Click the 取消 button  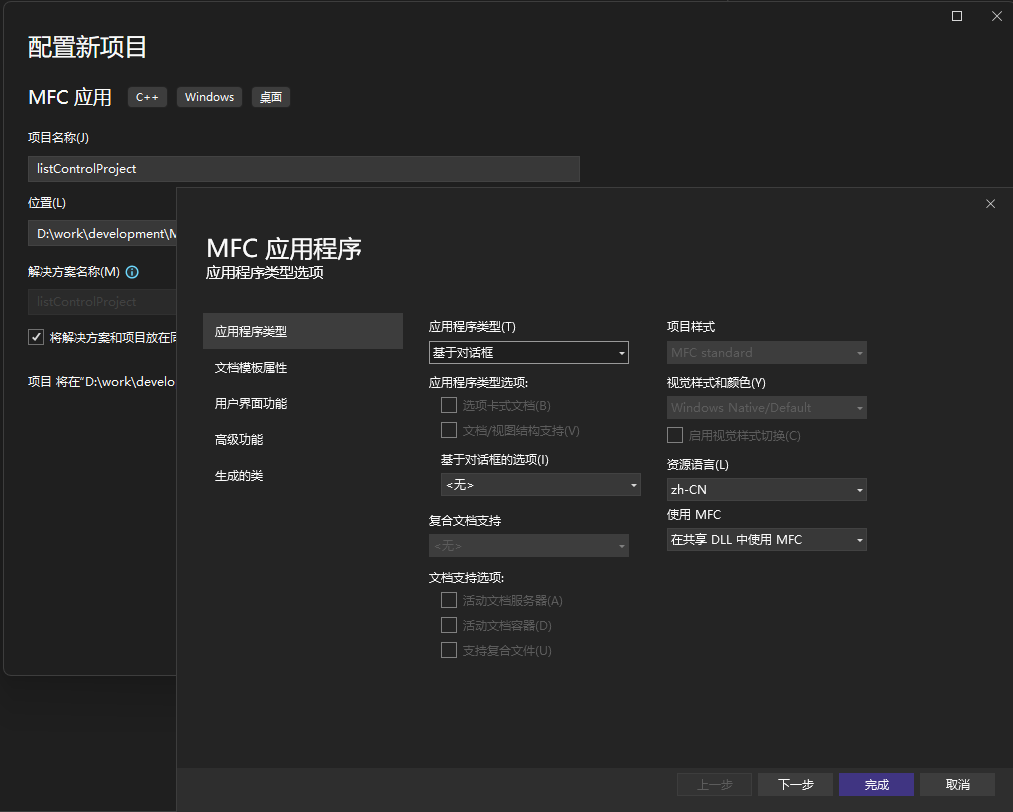click(957, 784)
